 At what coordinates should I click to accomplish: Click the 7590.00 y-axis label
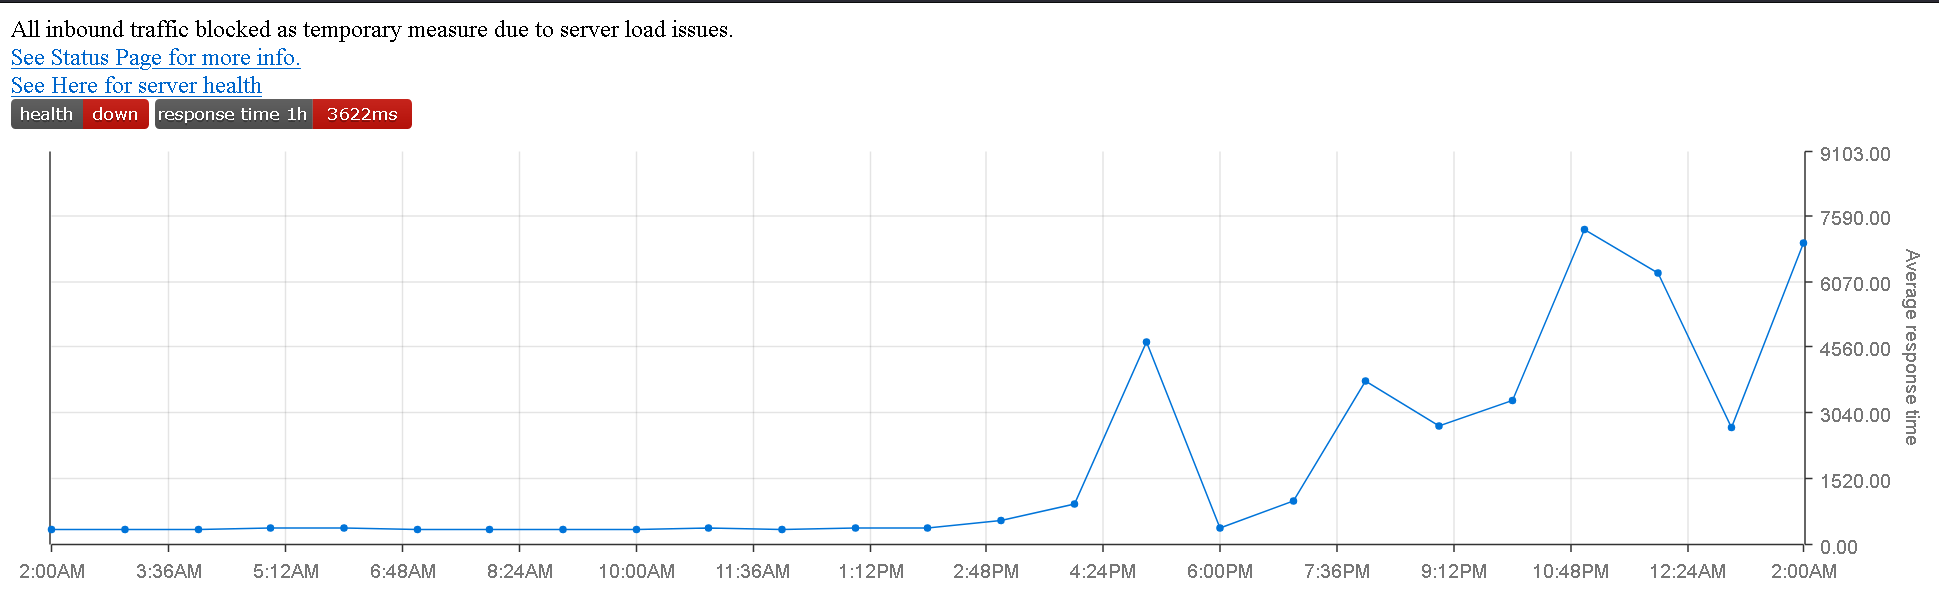[x=1855, y=218]
